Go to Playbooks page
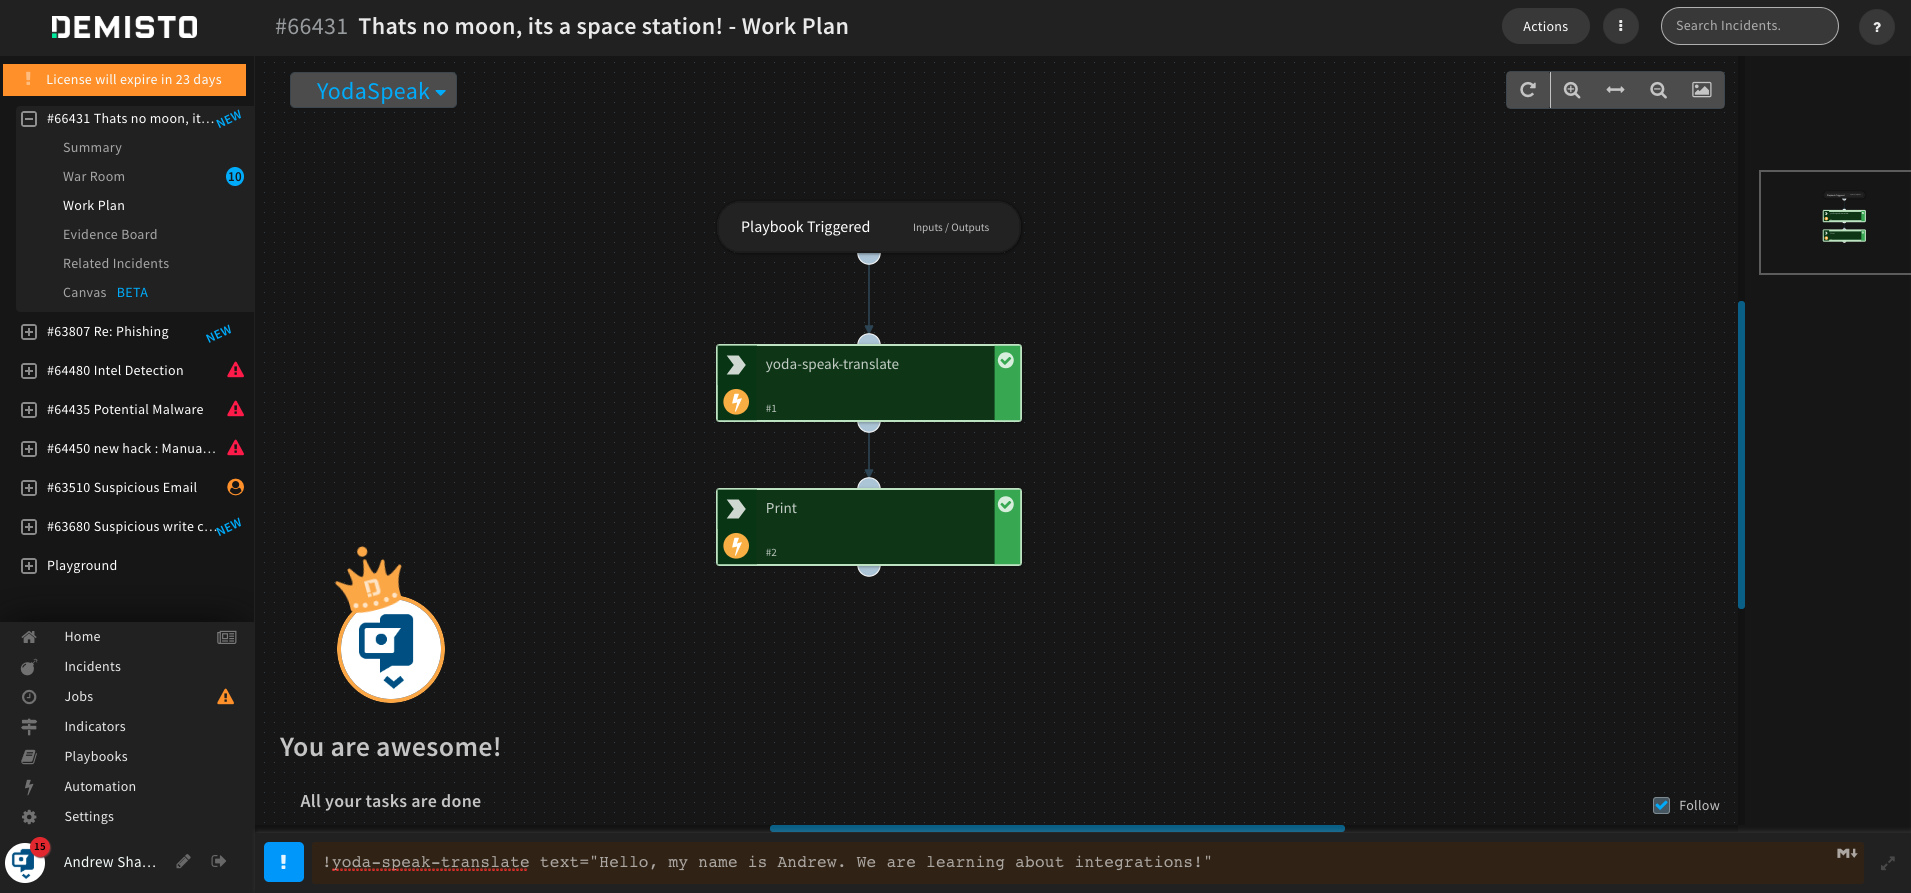 point(96,757)
